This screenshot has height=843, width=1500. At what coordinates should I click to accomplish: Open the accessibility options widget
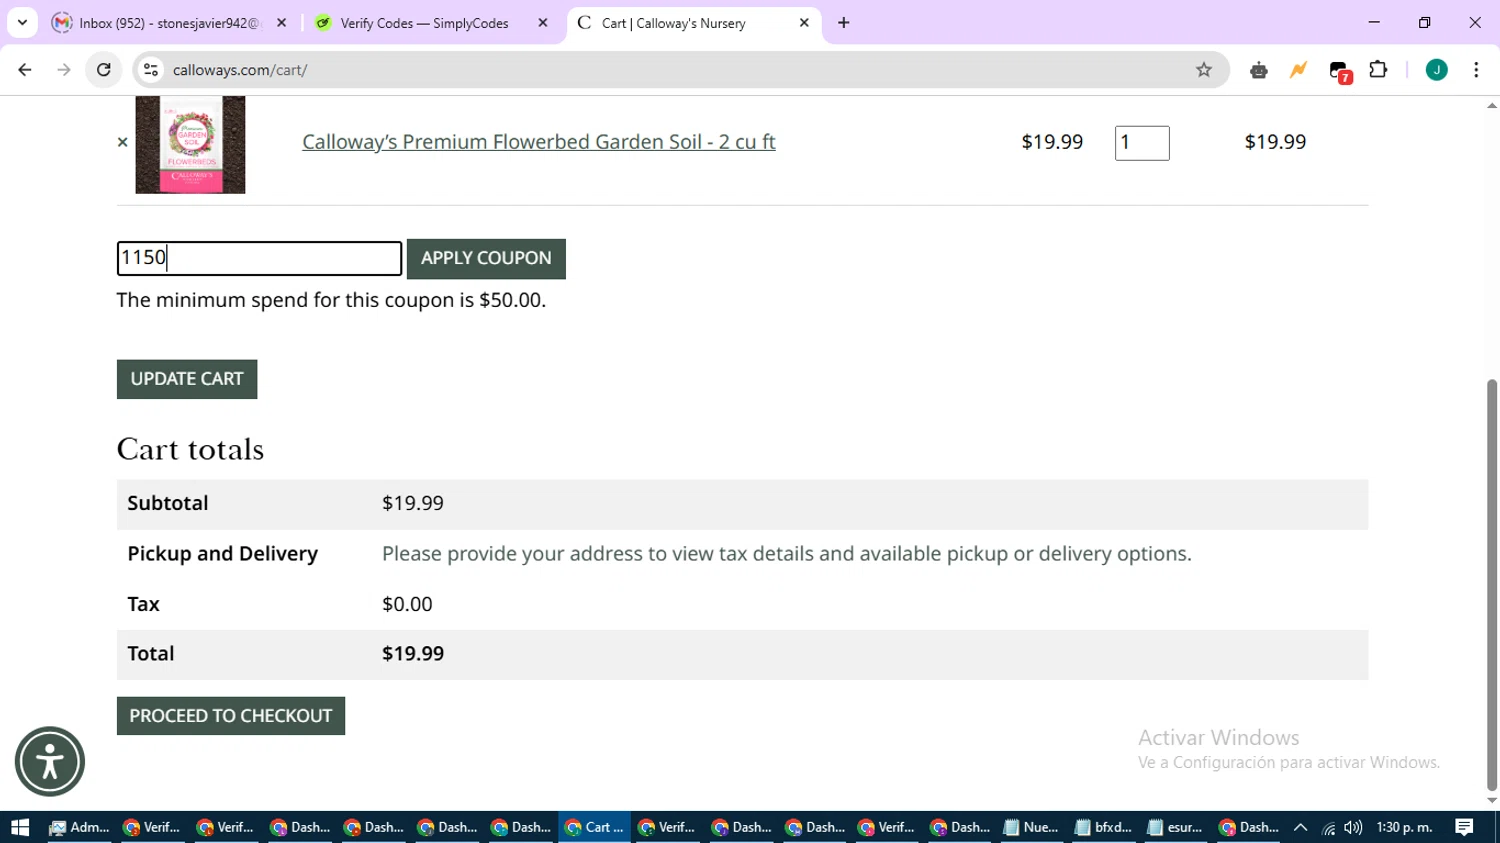pos(50,762)
